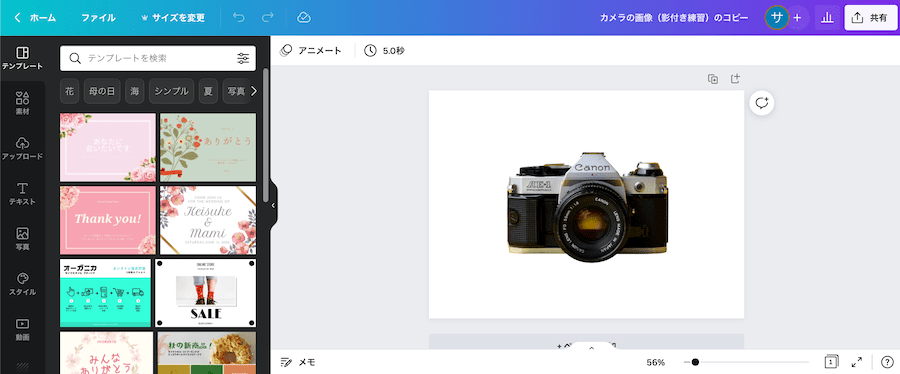900x374 pixels.
Task: Go back with the ホーム button
Action: pyautogui.click(x=35, y=18)
